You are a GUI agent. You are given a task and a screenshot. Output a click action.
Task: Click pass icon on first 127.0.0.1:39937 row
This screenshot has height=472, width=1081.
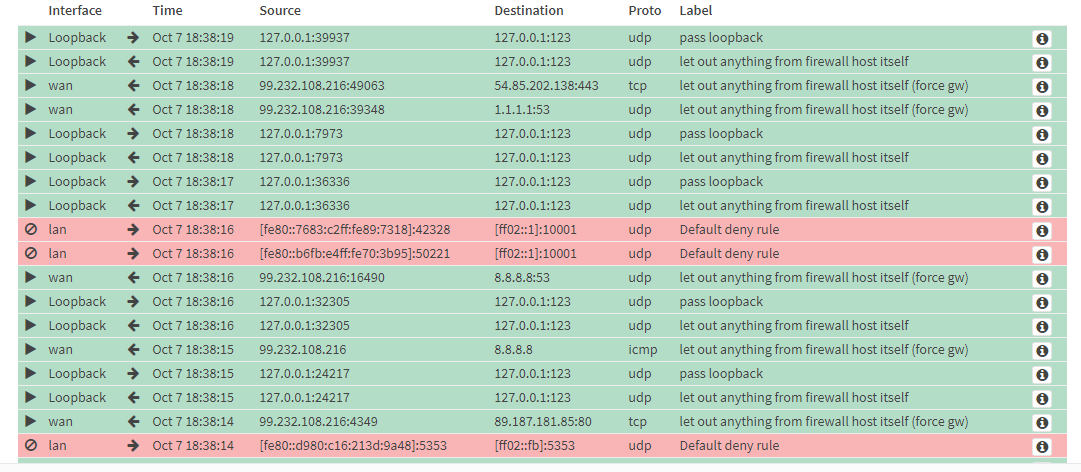click(x=30, y=37)
